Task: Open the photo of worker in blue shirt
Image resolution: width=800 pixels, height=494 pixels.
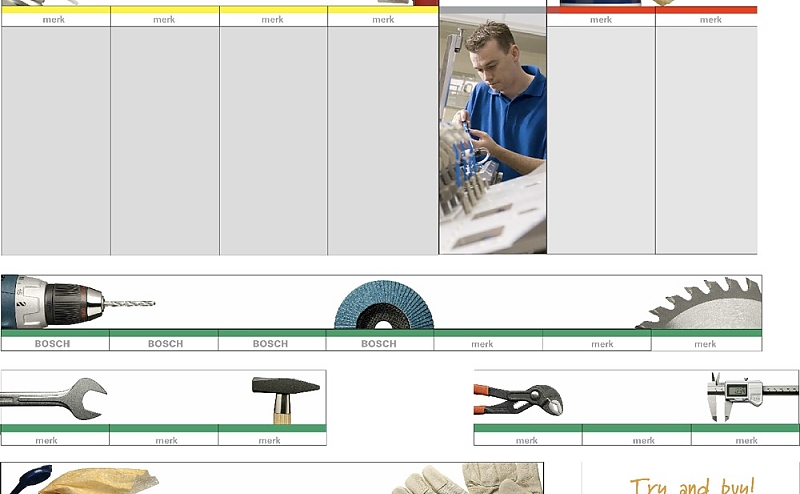Action: (493, 134)
